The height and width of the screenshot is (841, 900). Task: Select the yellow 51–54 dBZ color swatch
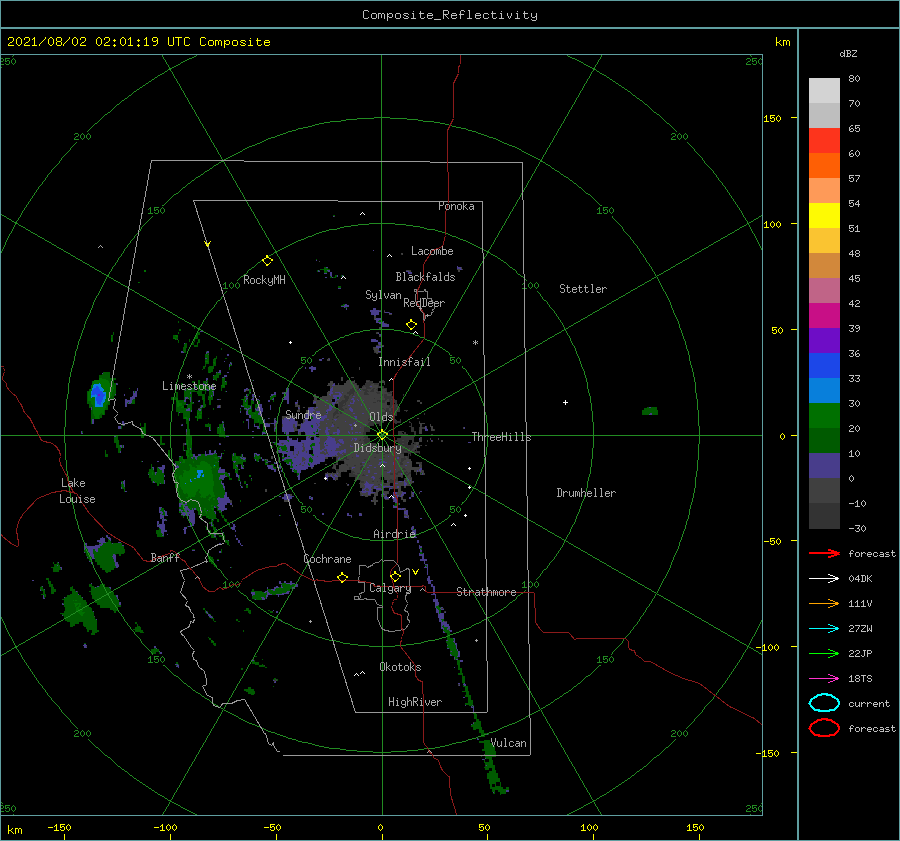pos(824,215)
